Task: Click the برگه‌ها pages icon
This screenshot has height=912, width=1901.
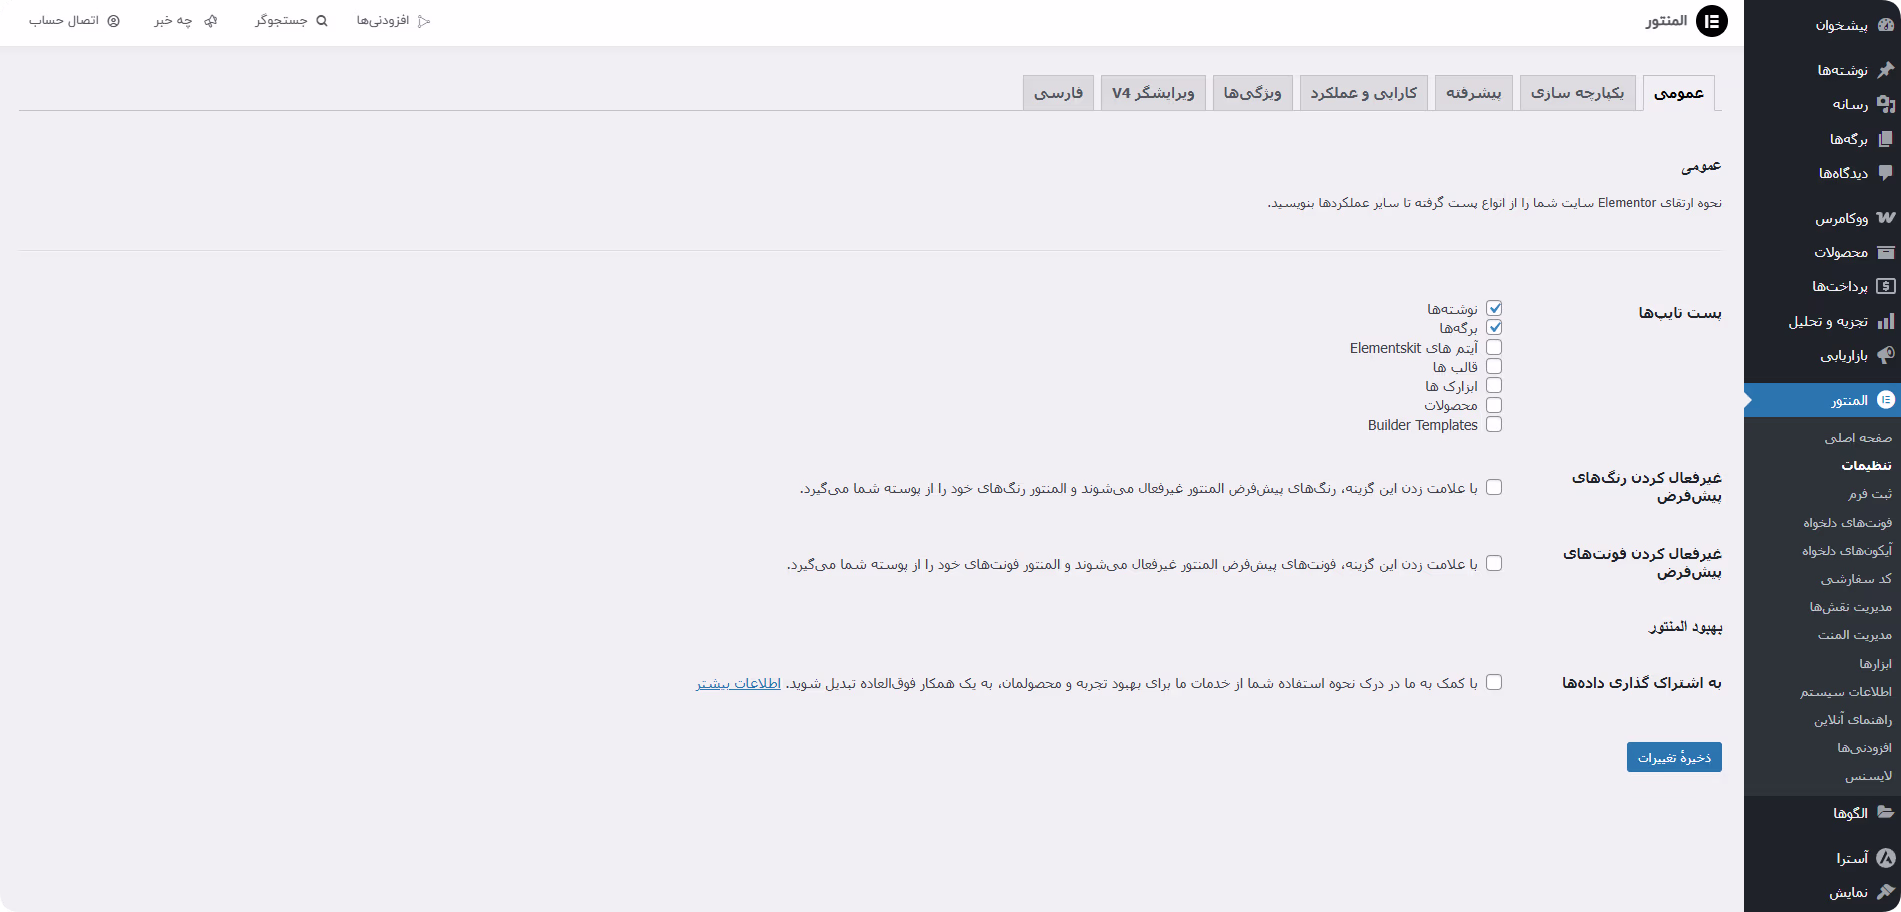Action: tap(1886, 139)
